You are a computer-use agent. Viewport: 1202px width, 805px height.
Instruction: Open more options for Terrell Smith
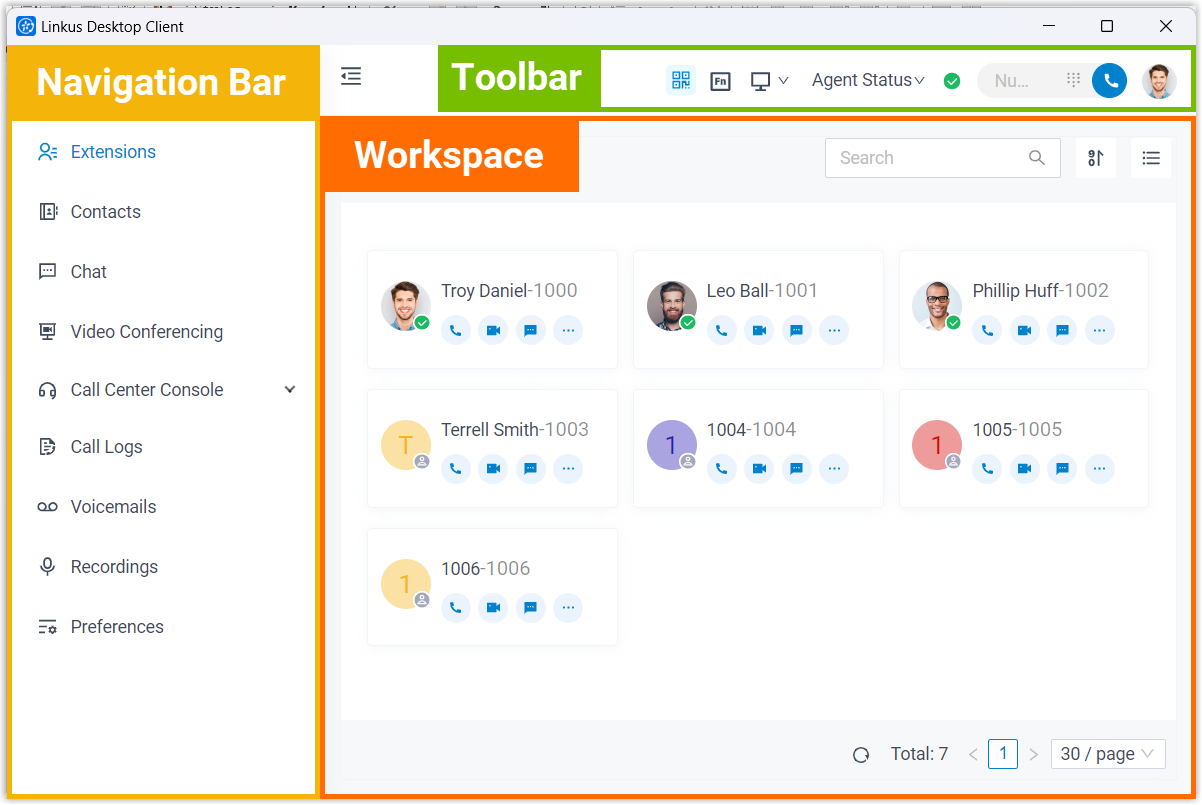click(x=568, y=468)
